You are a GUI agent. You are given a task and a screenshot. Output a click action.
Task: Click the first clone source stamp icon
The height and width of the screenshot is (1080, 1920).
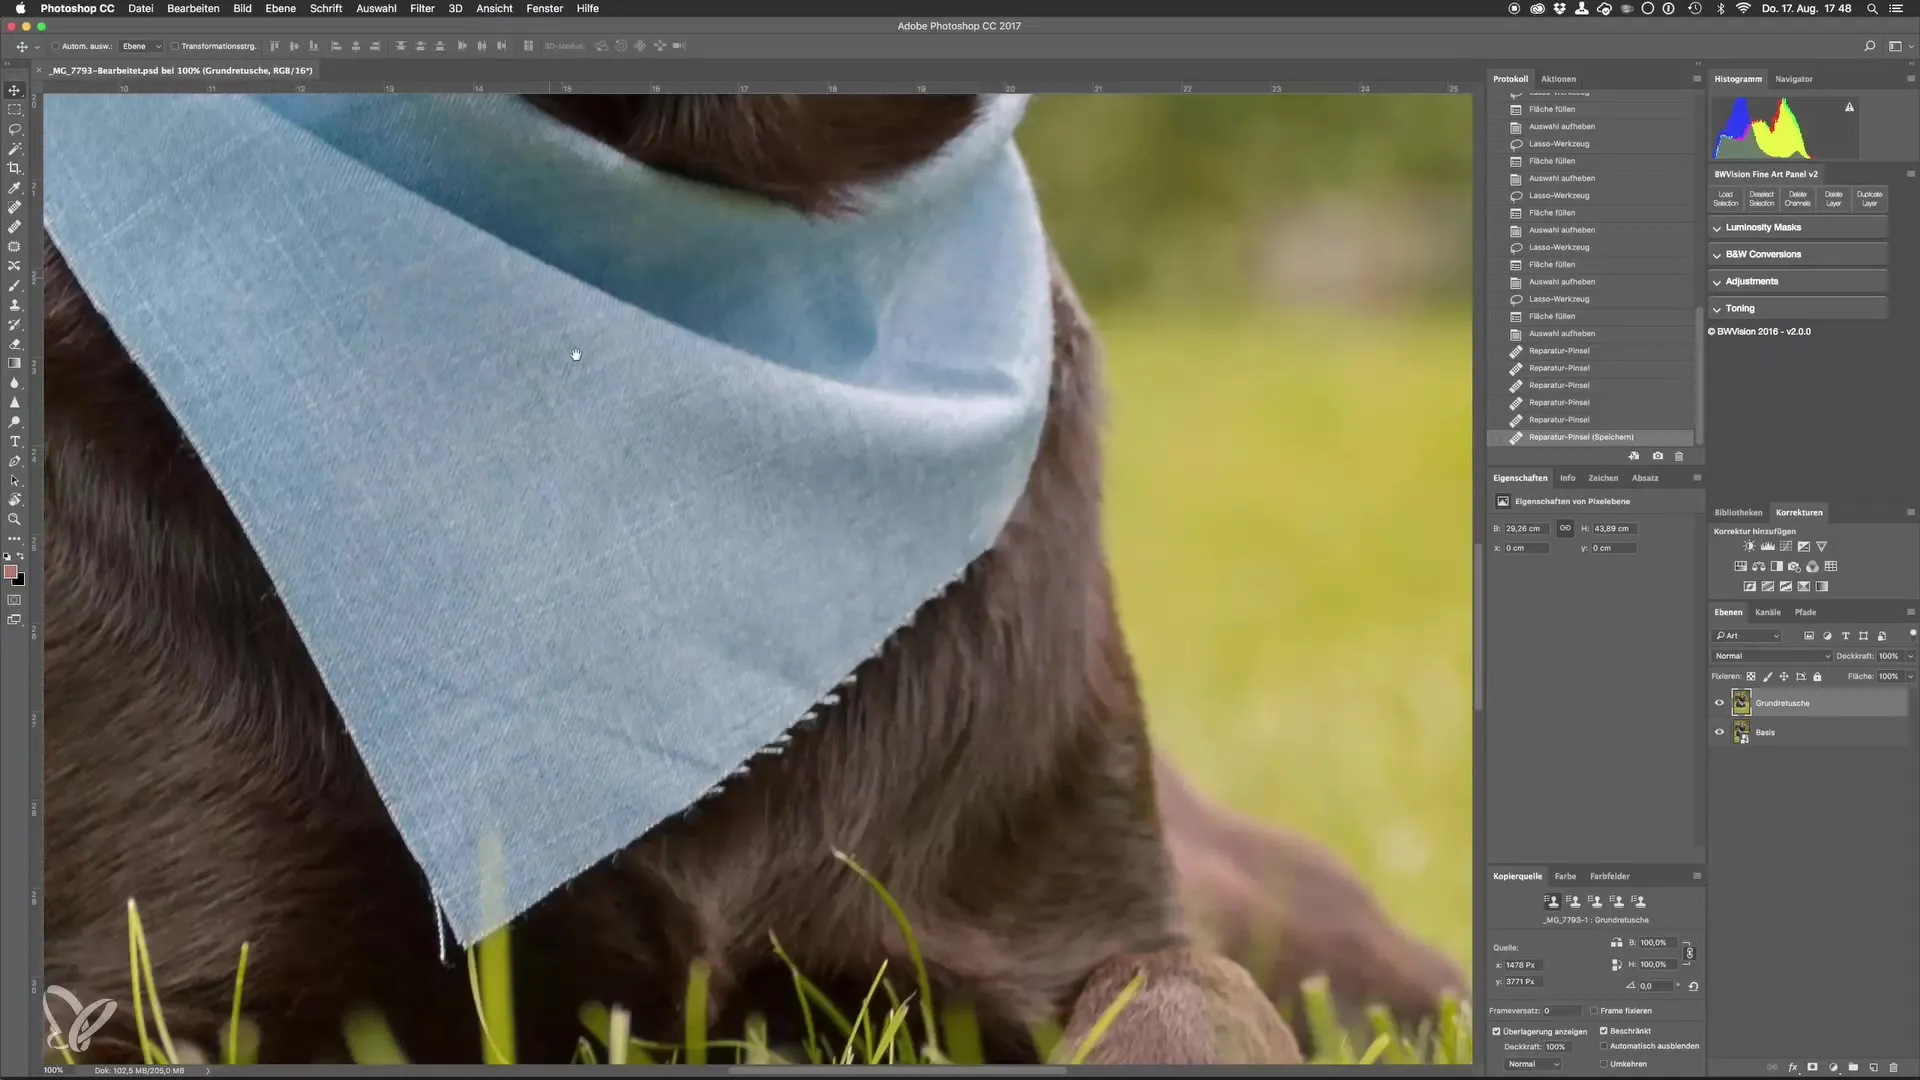coord(1551,901)
